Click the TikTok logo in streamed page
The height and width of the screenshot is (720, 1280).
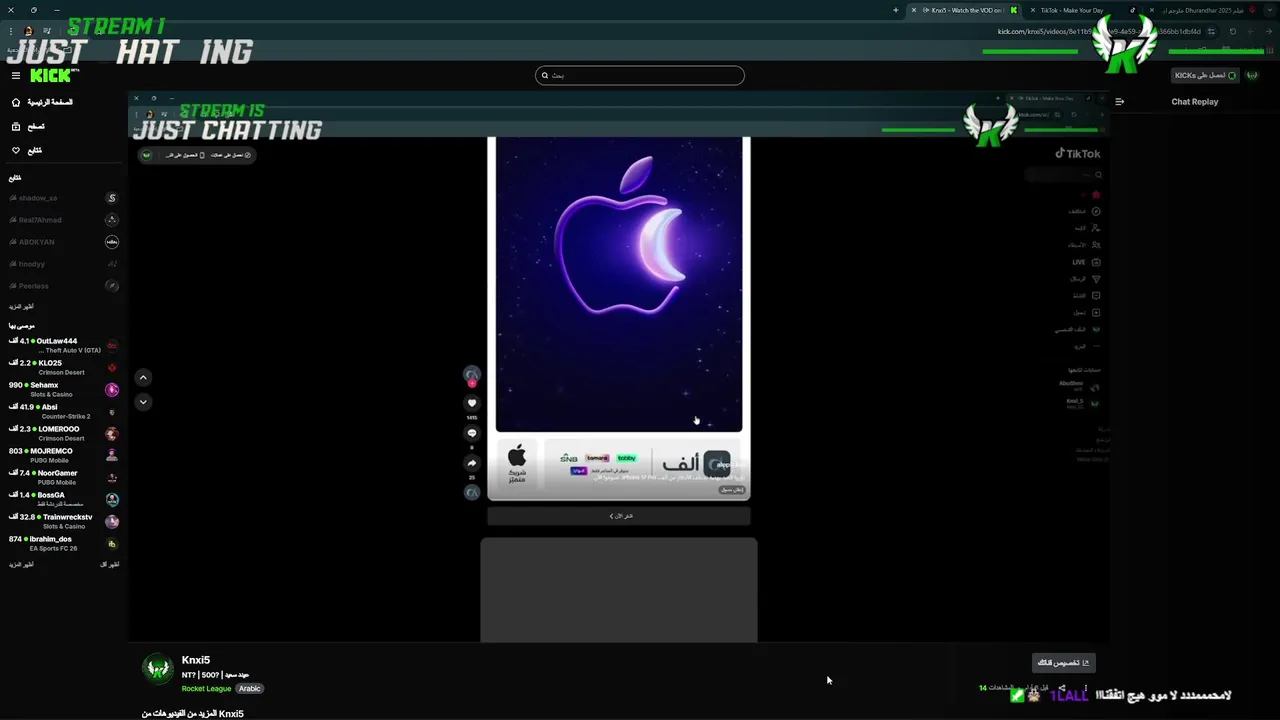1078,154
